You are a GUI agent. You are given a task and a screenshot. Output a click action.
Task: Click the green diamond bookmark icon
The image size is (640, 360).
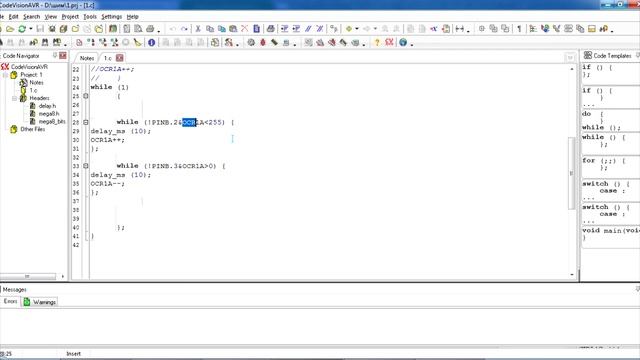click(349, 29)
